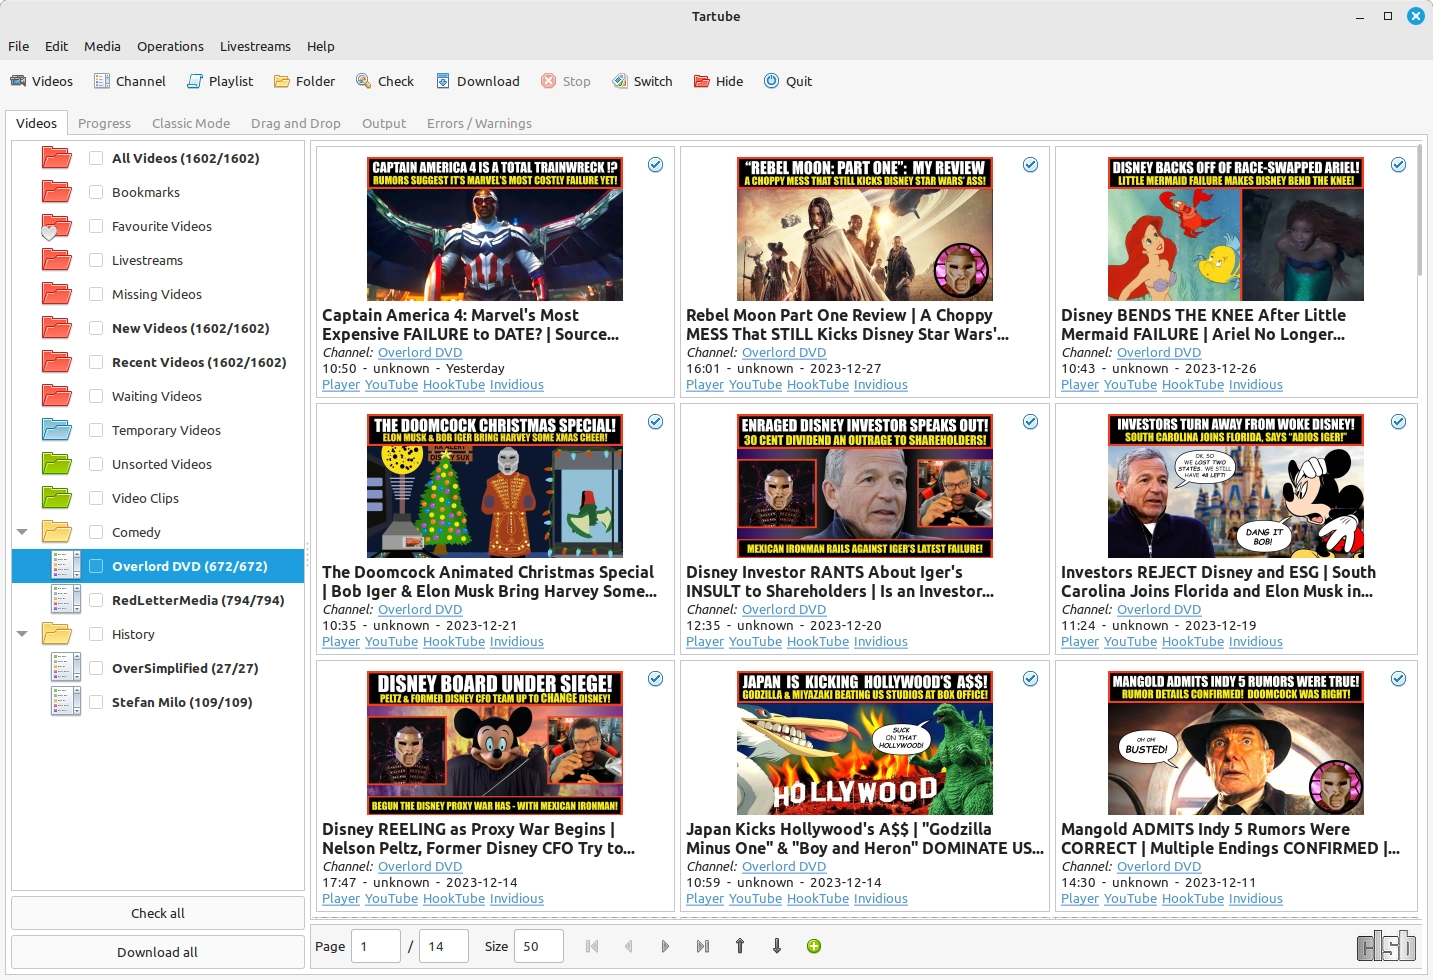
Task: Open the Media menu
Action: click(101, 46)
